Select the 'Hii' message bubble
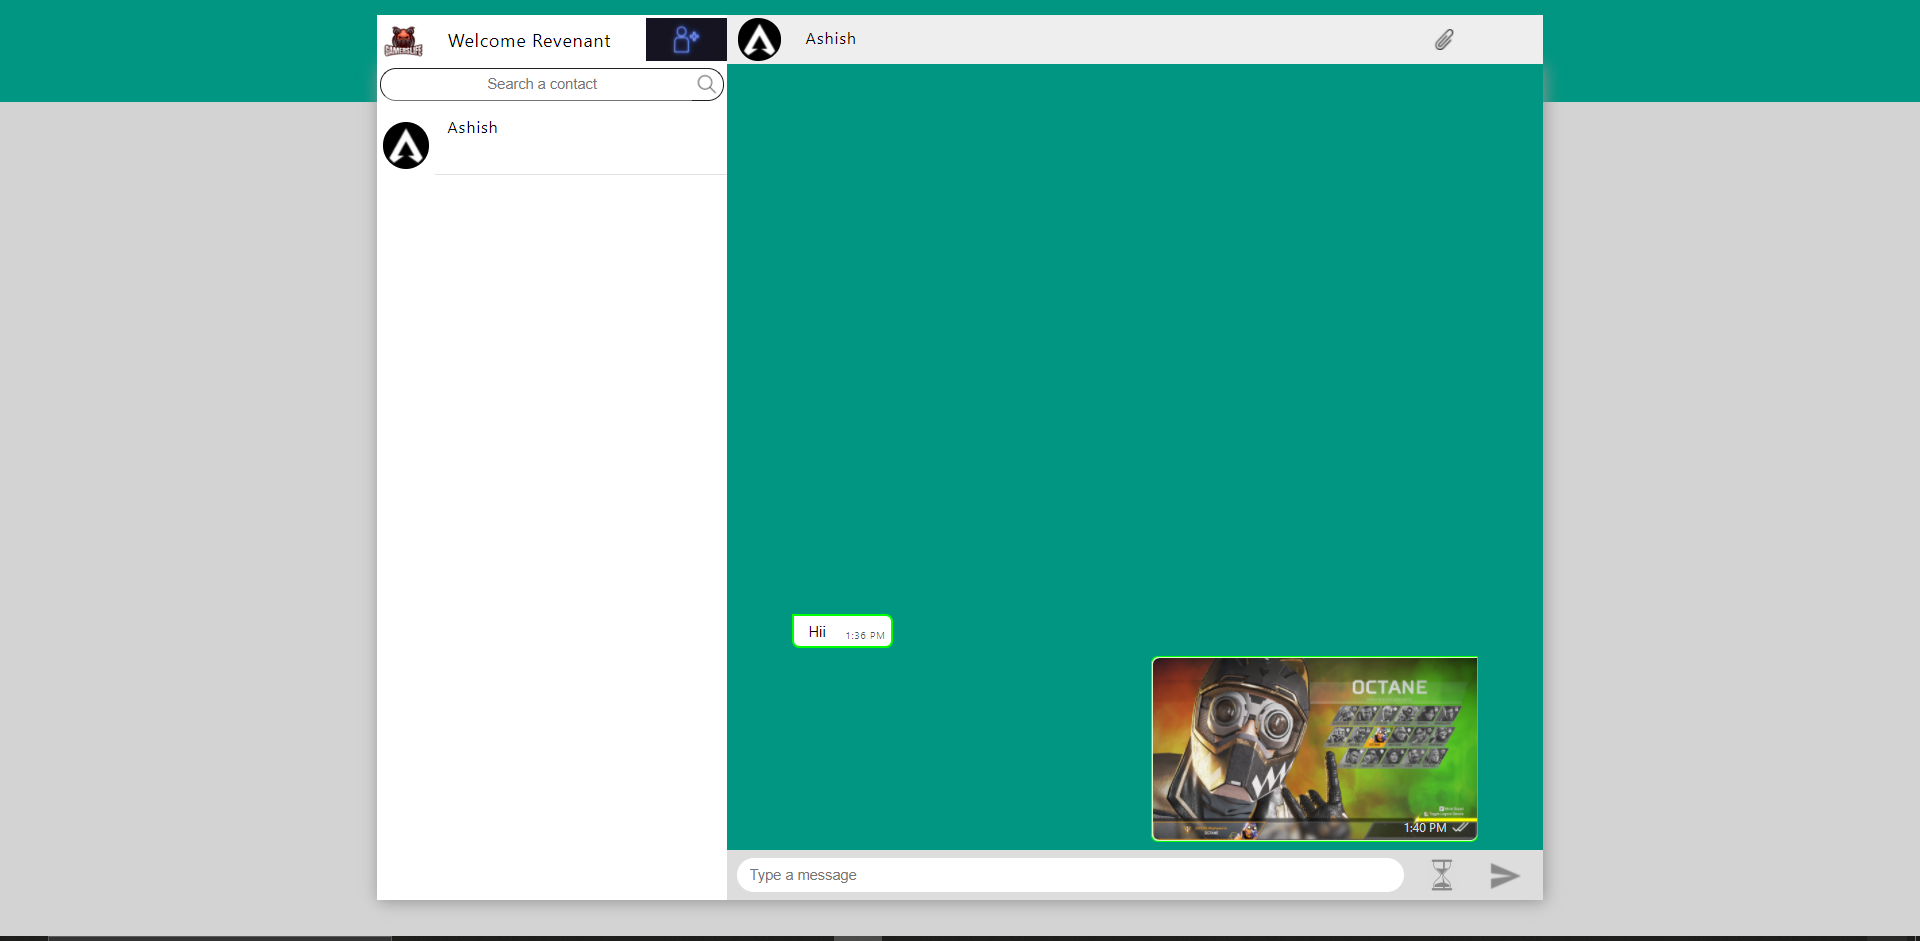 (841, 630)
